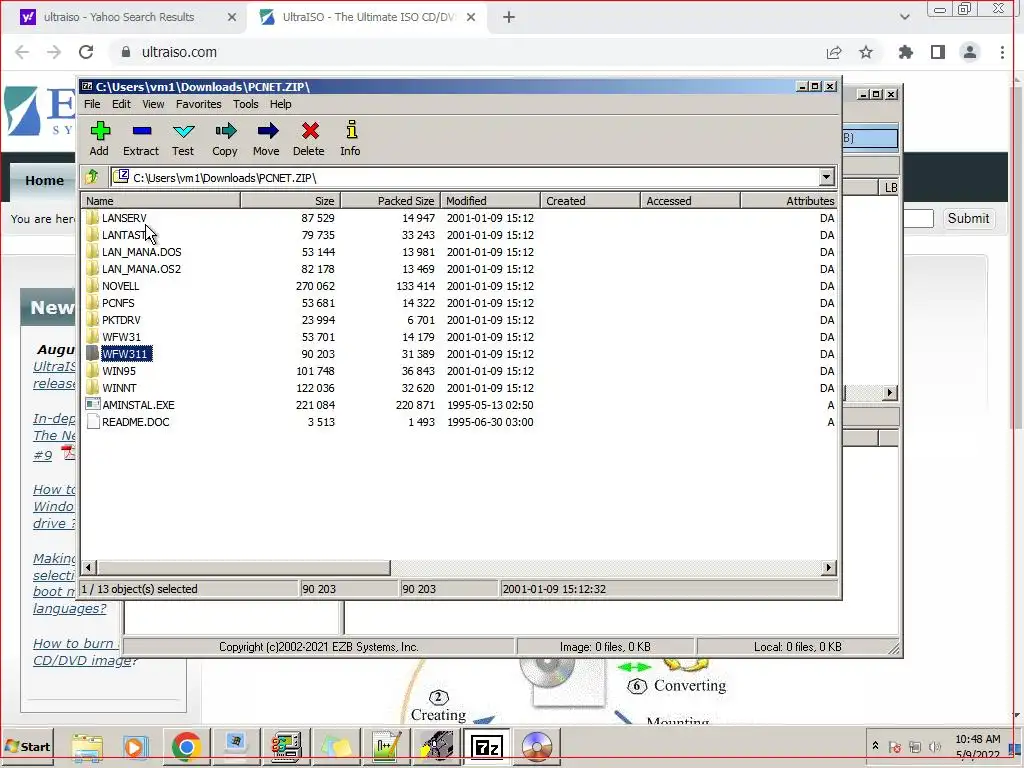Select the WFW31 folder
This screenshot has height=768, width=1024.
121,337
